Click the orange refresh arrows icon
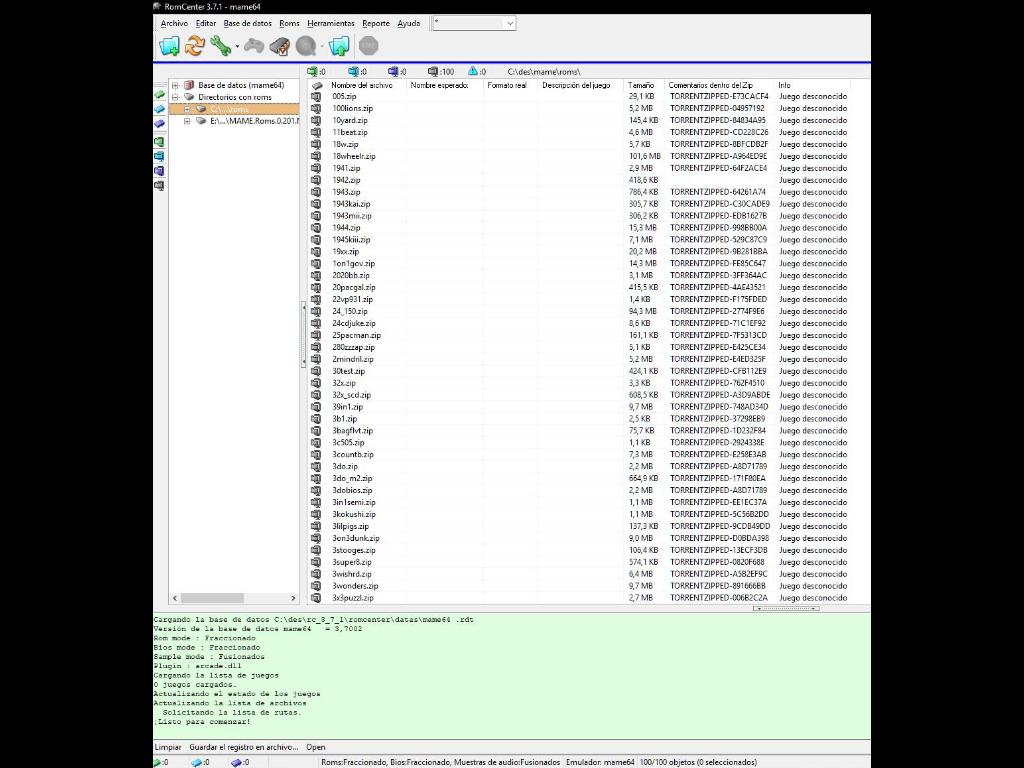Screen dimensions: 1024x768 tap(195, 46)
